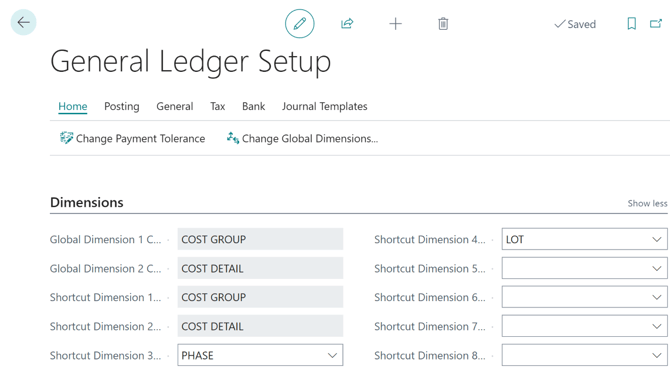The height and width of the screenshot is (373, 670).
Task: Delete record with the trash icon
Action: click(x=443, y=23)
